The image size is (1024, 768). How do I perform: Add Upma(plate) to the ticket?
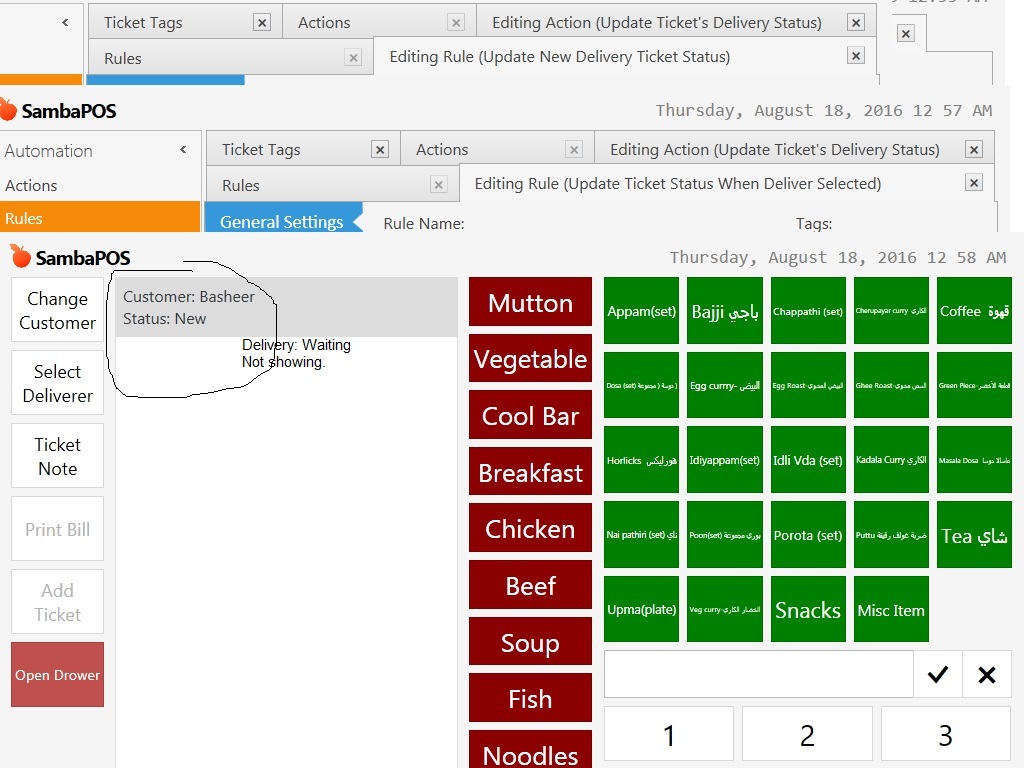[x=641, y=609]
